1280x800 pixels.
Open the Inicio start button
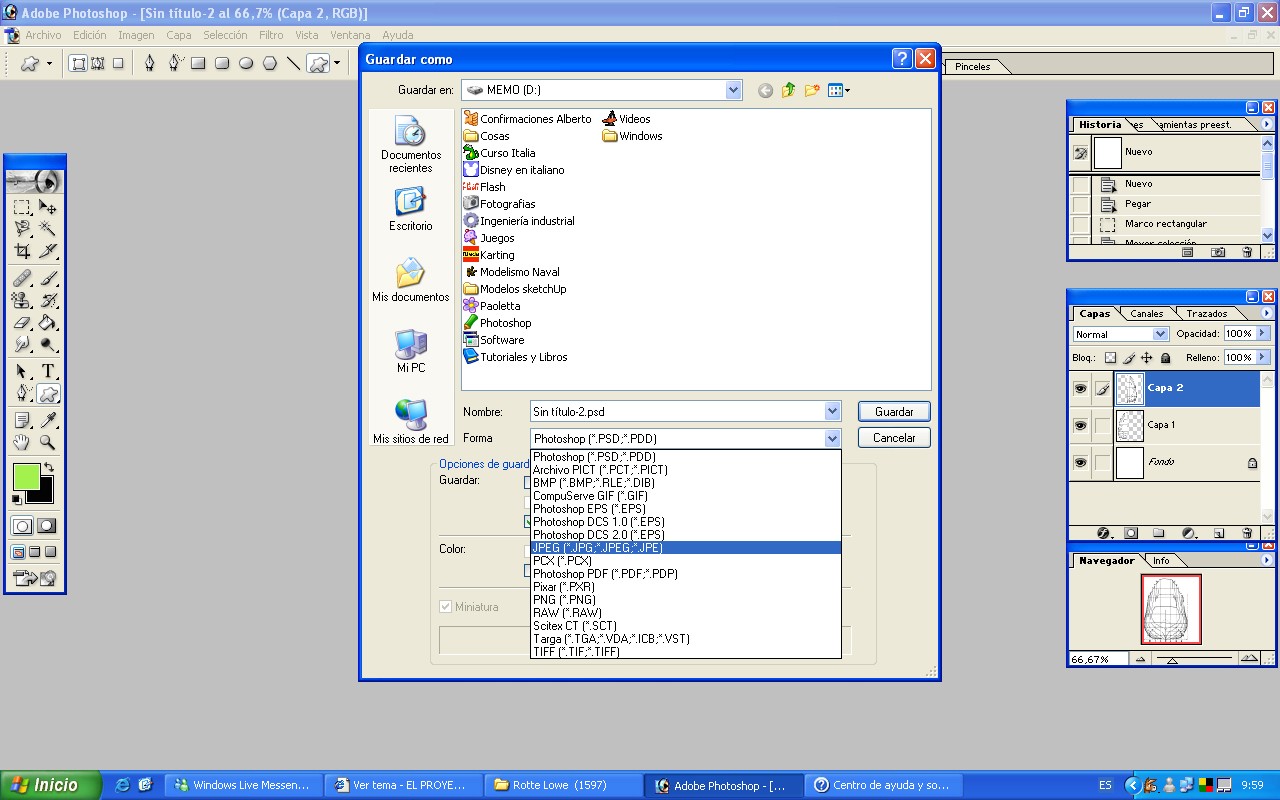click(51, 785)
